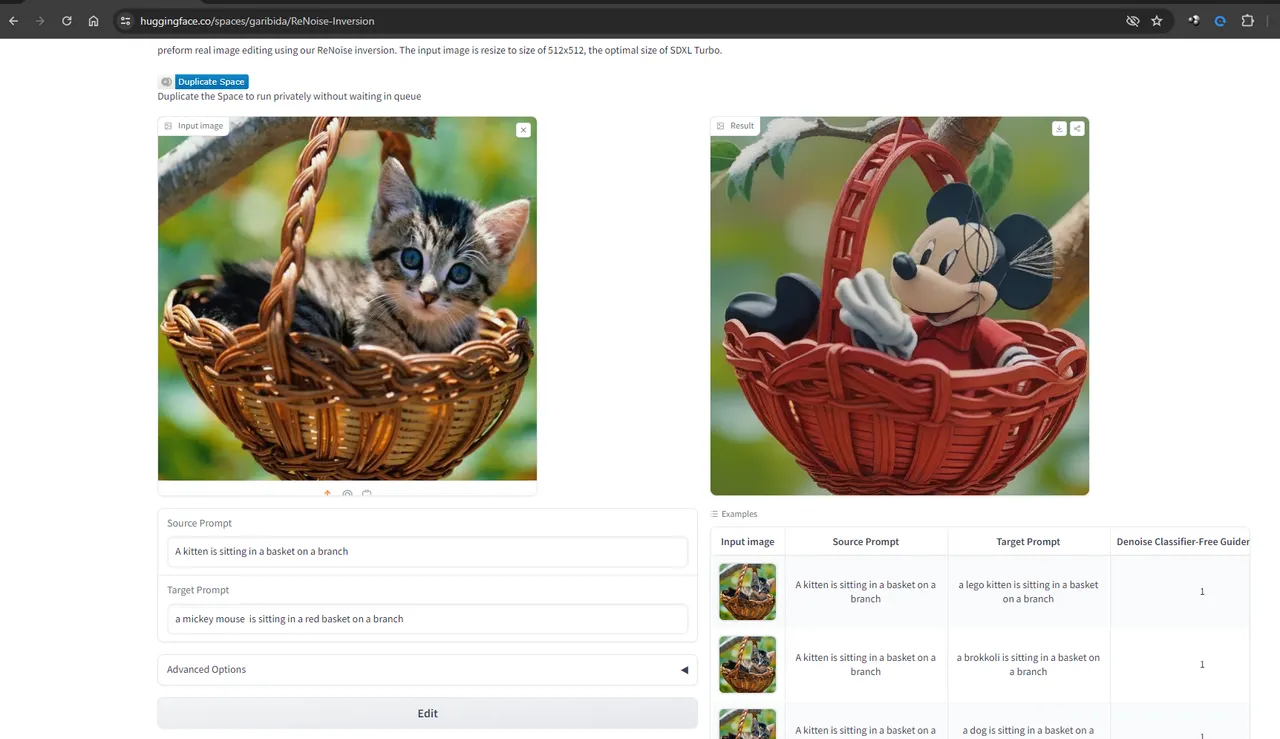Click the Input image label icon
This screenshot has height=739, width=1280.
tap(168, 126)
